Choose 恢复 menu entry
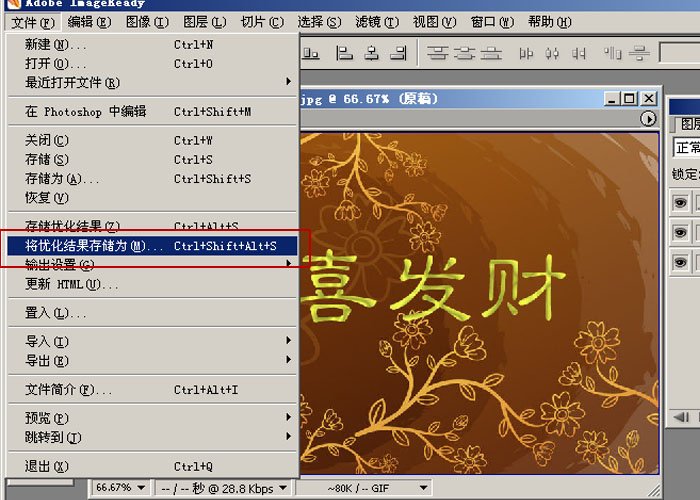Image resolution: width=700 pixels, height=500 pixels. 153,198
